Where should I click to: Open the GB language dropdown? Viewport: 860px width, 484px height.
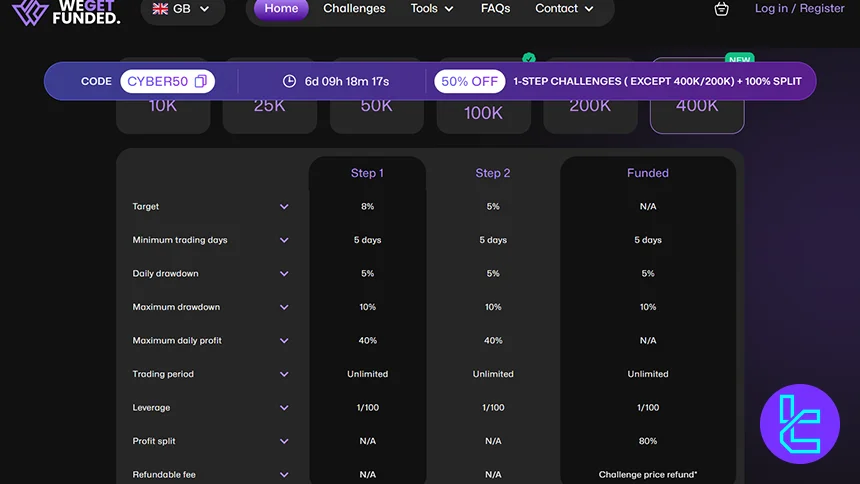(x=181, y=9)
